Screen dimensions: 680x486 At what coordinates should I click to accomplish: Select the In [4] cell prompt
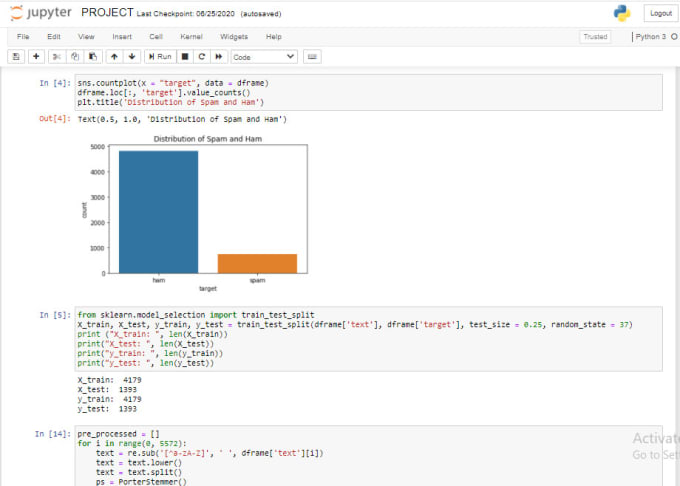tap(55, 83)
